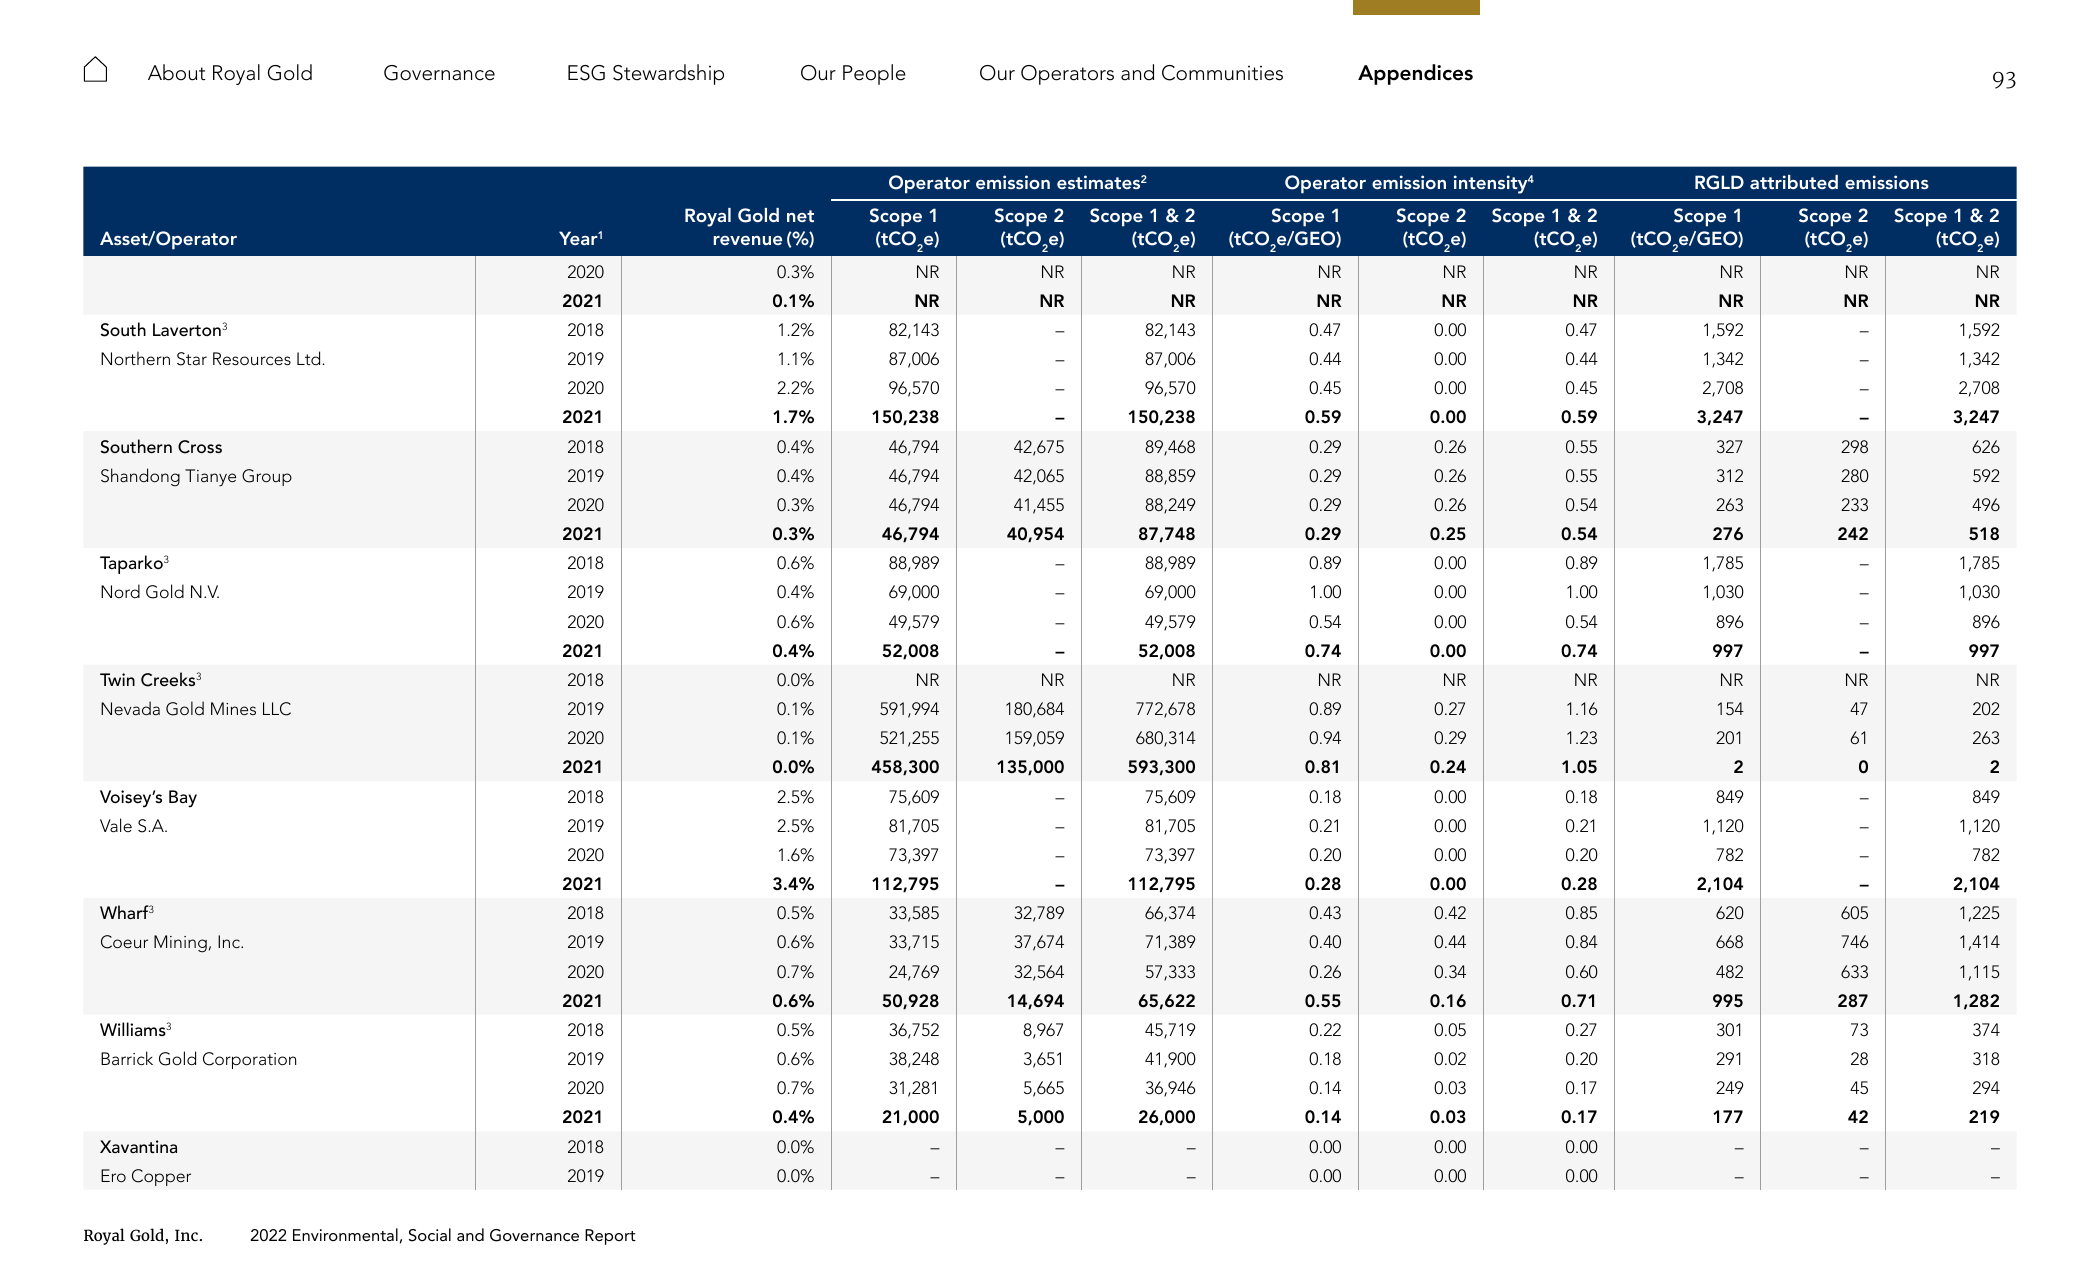Click the home icon in navigation
Image resolution: width=2100 pixels, height=1275 pixels.
click(95, 70)
